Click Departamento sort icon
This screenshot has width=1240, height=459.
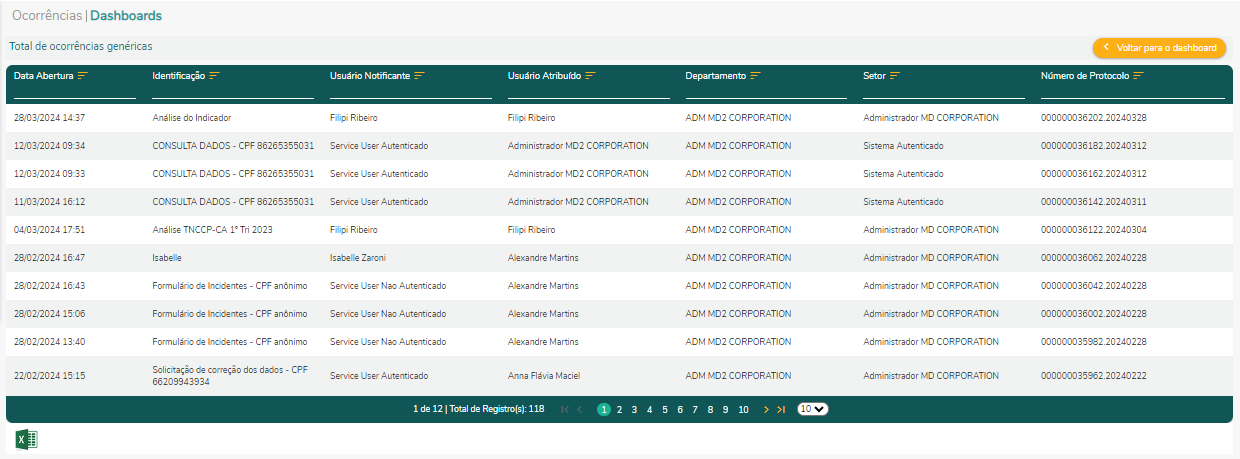coord(756,76)
